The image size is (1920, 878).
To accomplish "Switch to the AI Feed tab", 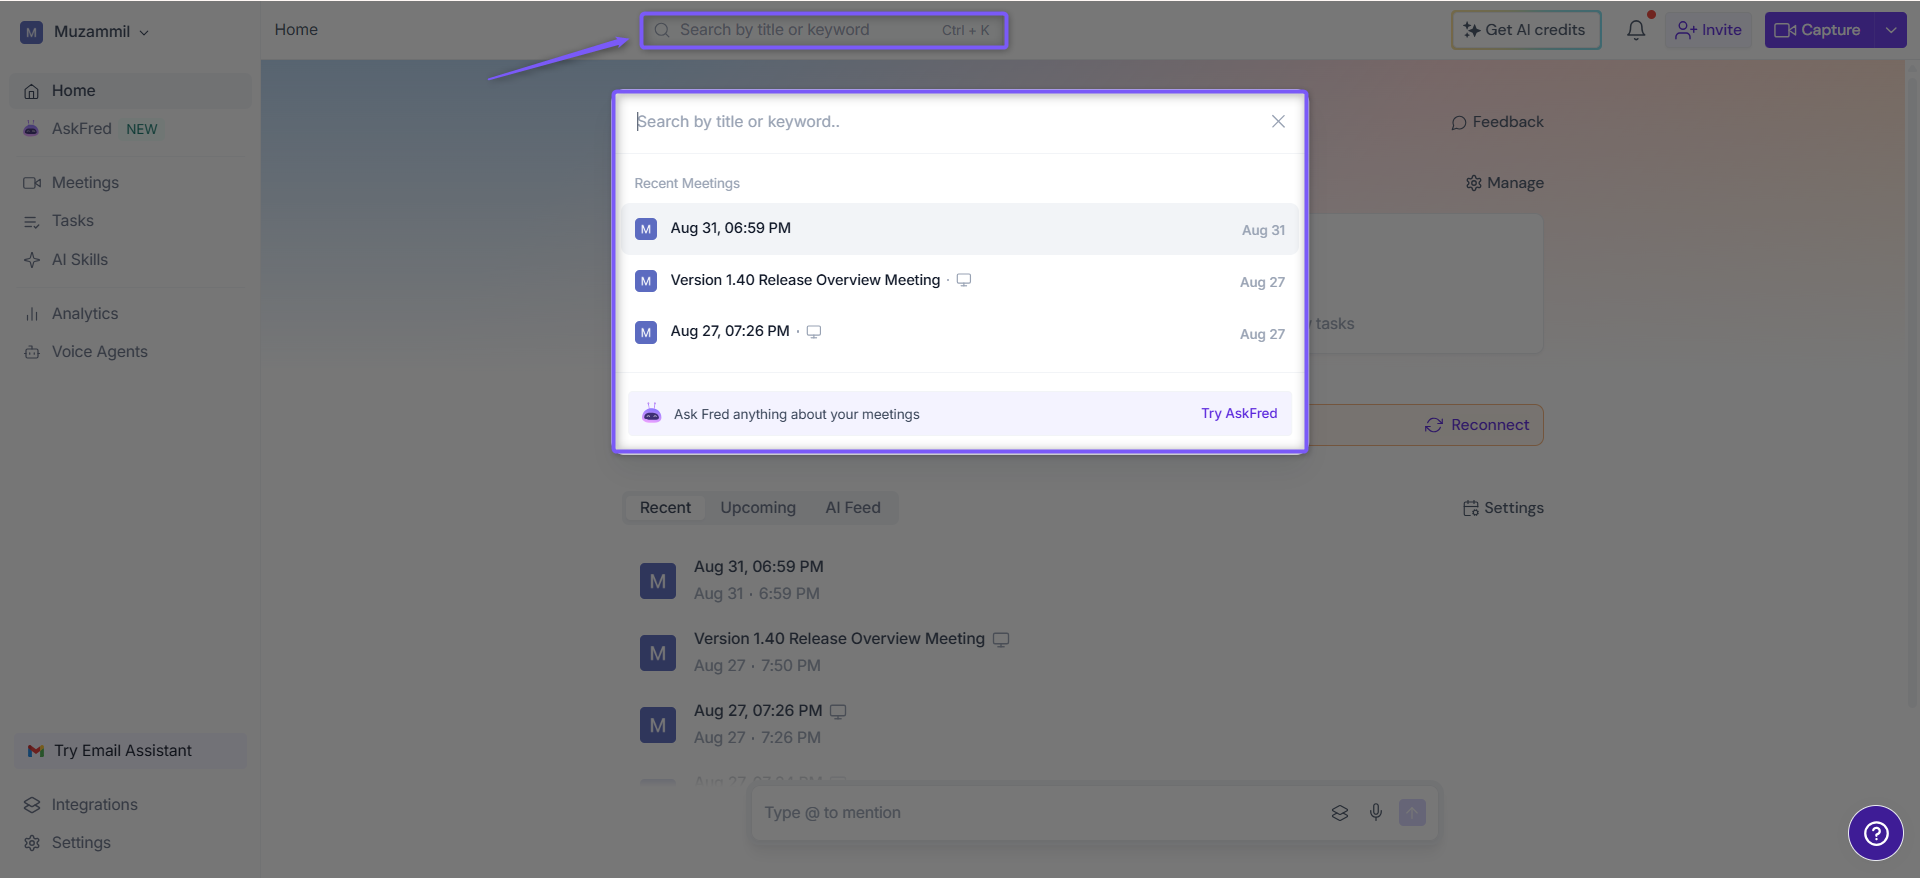I will (x=853, y=508).
